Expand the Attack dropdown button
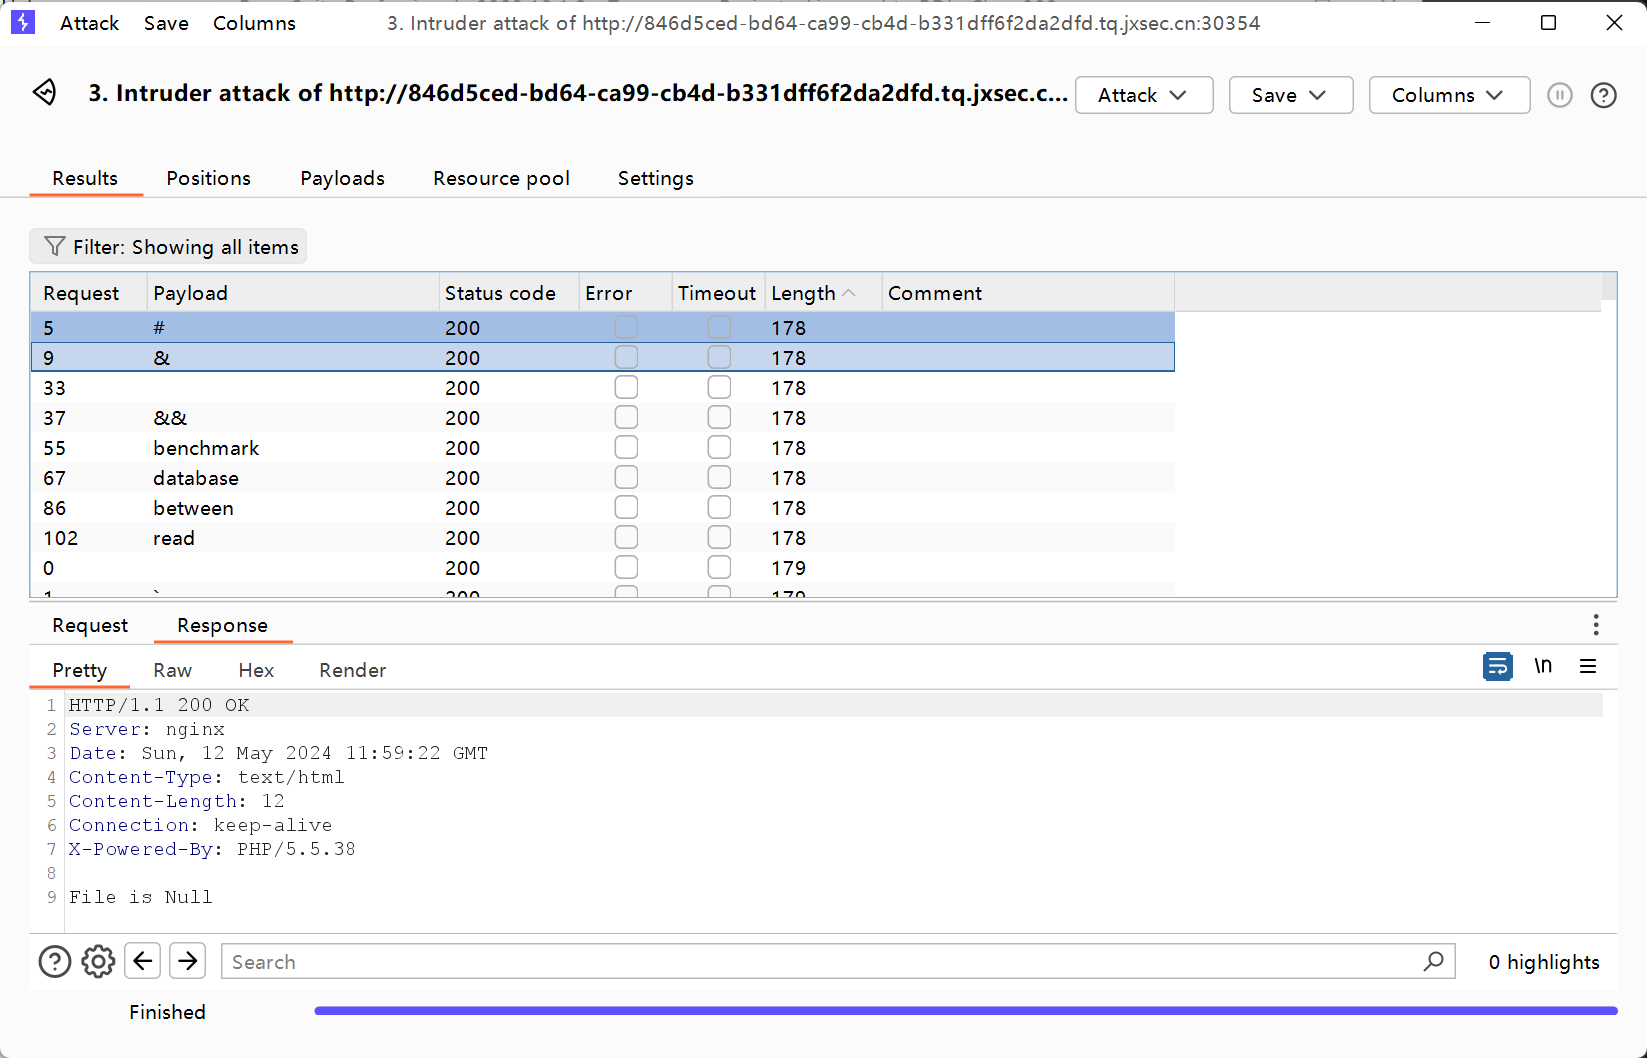The image size is (1647, 1058). click(x=1144, y=95)
